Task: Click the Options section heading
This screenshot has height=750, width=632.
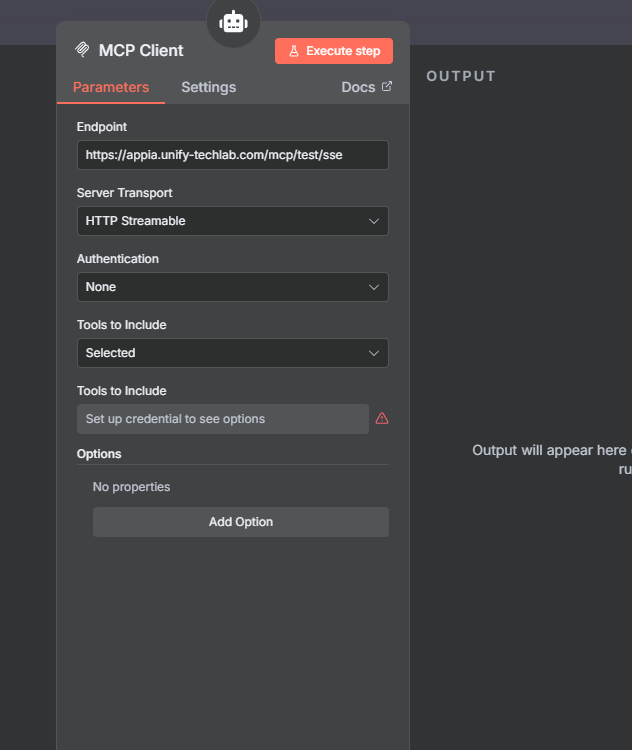Action: [x=99, y=454]
